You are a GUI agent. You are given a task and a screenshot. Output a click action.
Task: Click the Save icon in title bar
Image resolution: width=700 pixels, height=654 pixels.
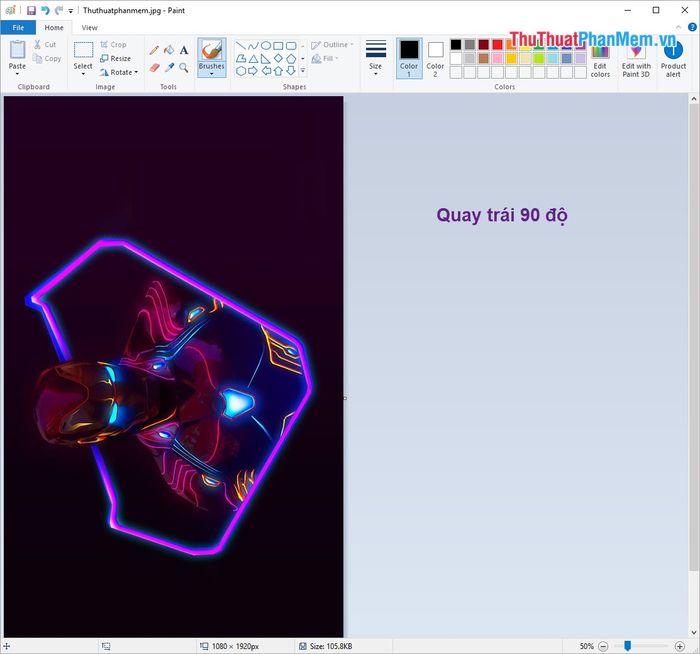coord(31,10)
